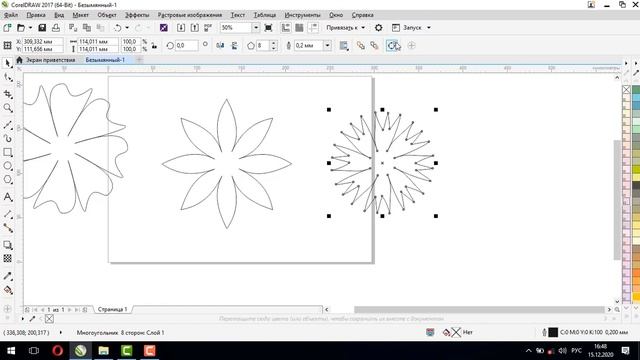
Task: Click the Save diskette icon
Action: click(42, 28)
